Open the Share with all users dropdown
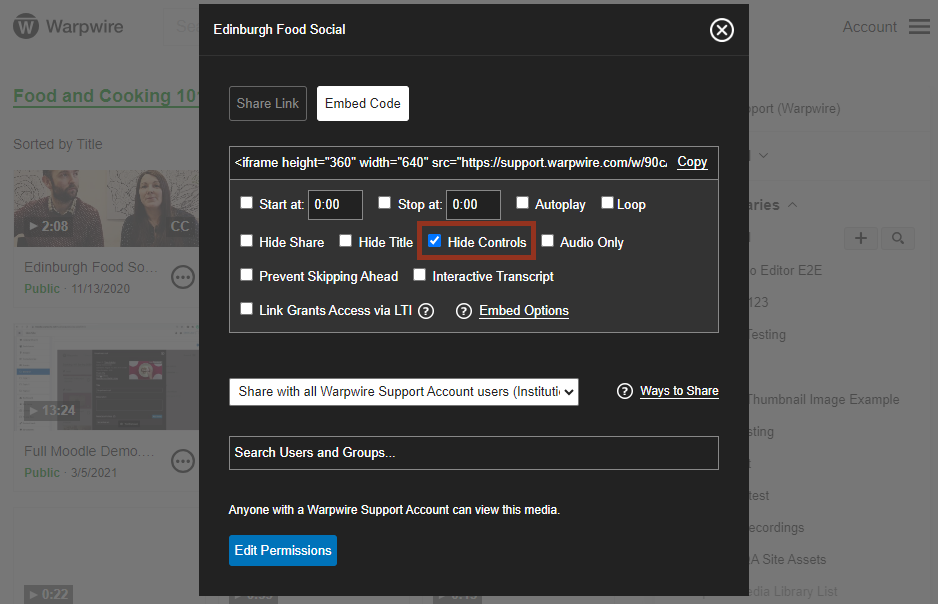 (404, 392)
